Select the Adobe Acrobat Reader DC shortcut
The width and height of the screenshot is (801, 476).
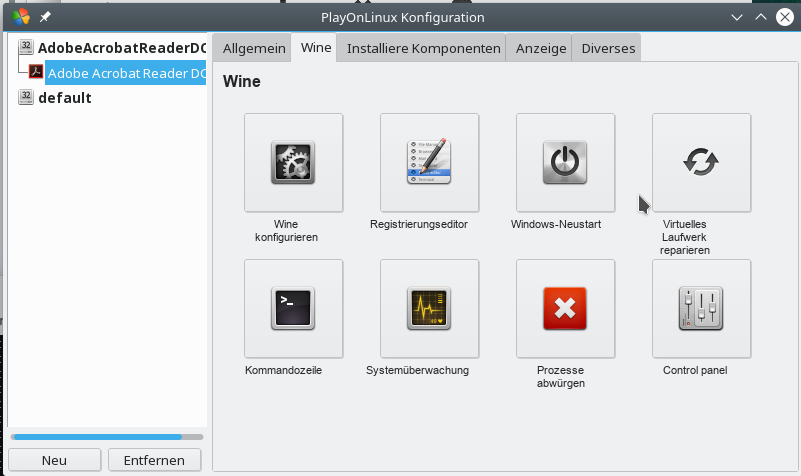(x=126, y=73)
